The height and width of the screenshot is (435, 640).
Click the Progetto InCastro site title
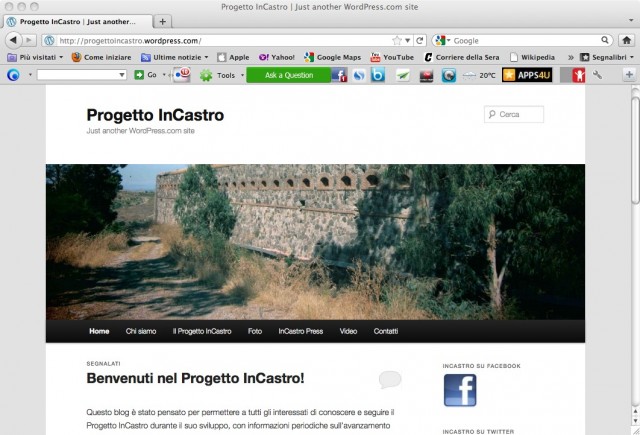pyautogui.click(x=155, y=115)
